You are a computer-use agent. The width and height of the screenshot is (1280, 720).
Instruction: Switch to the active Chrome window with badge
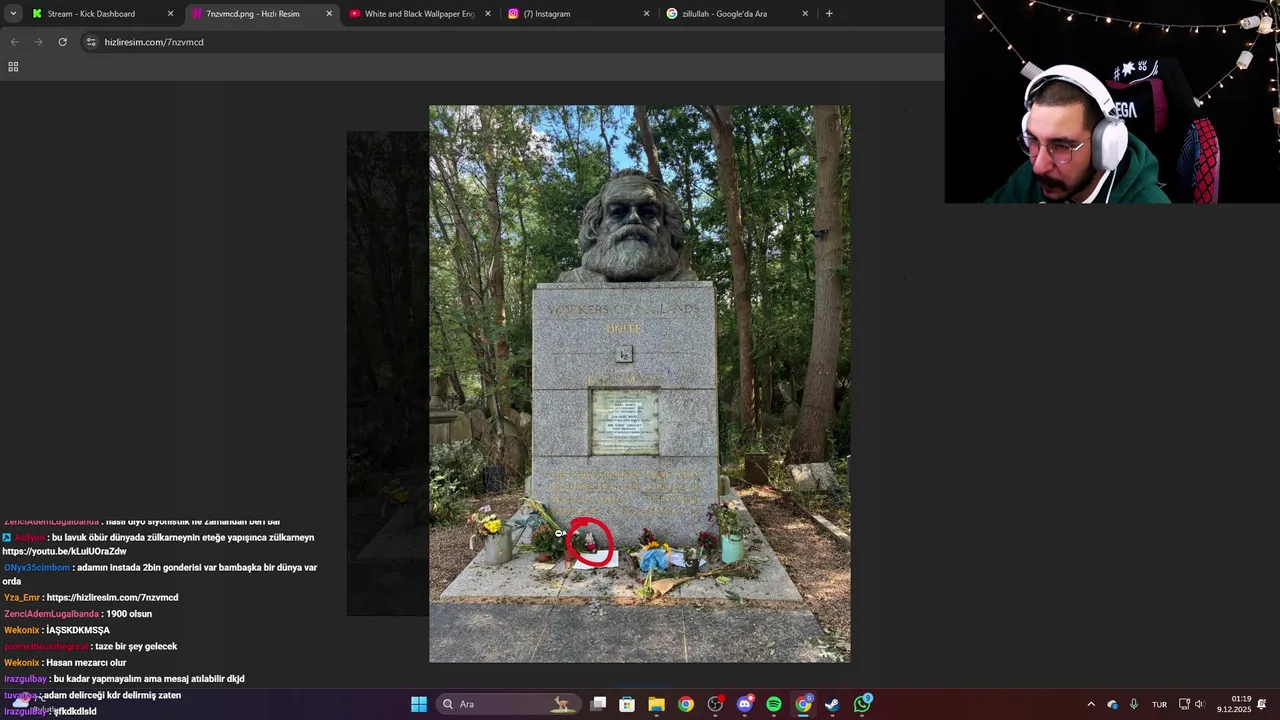pyautogui.click(x=803, y=704)
